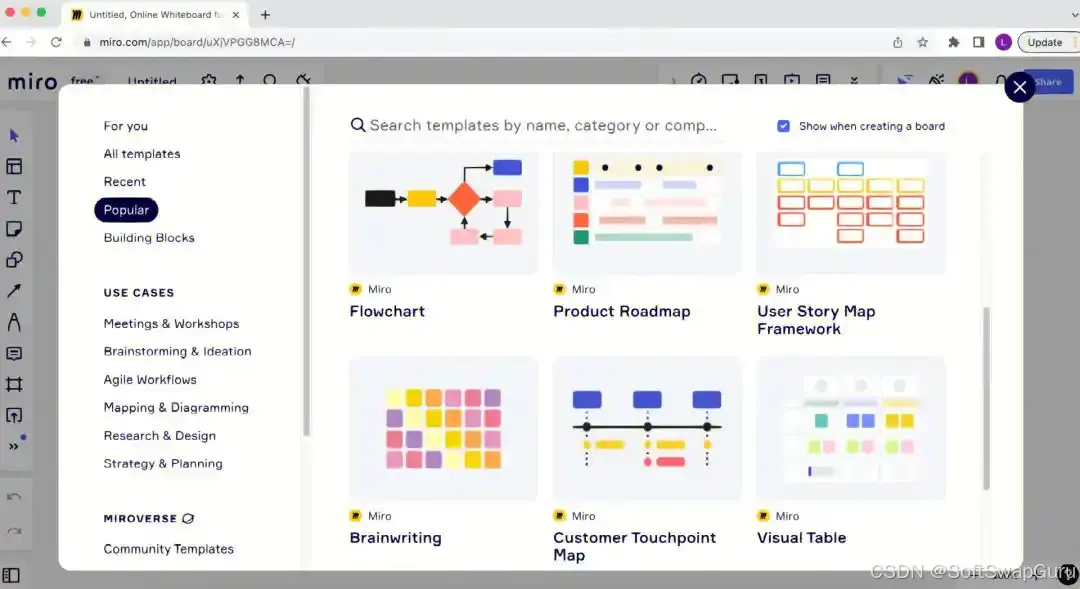Select the Sticky note tool
This screenshot has height=589, width=1080.
14,229
